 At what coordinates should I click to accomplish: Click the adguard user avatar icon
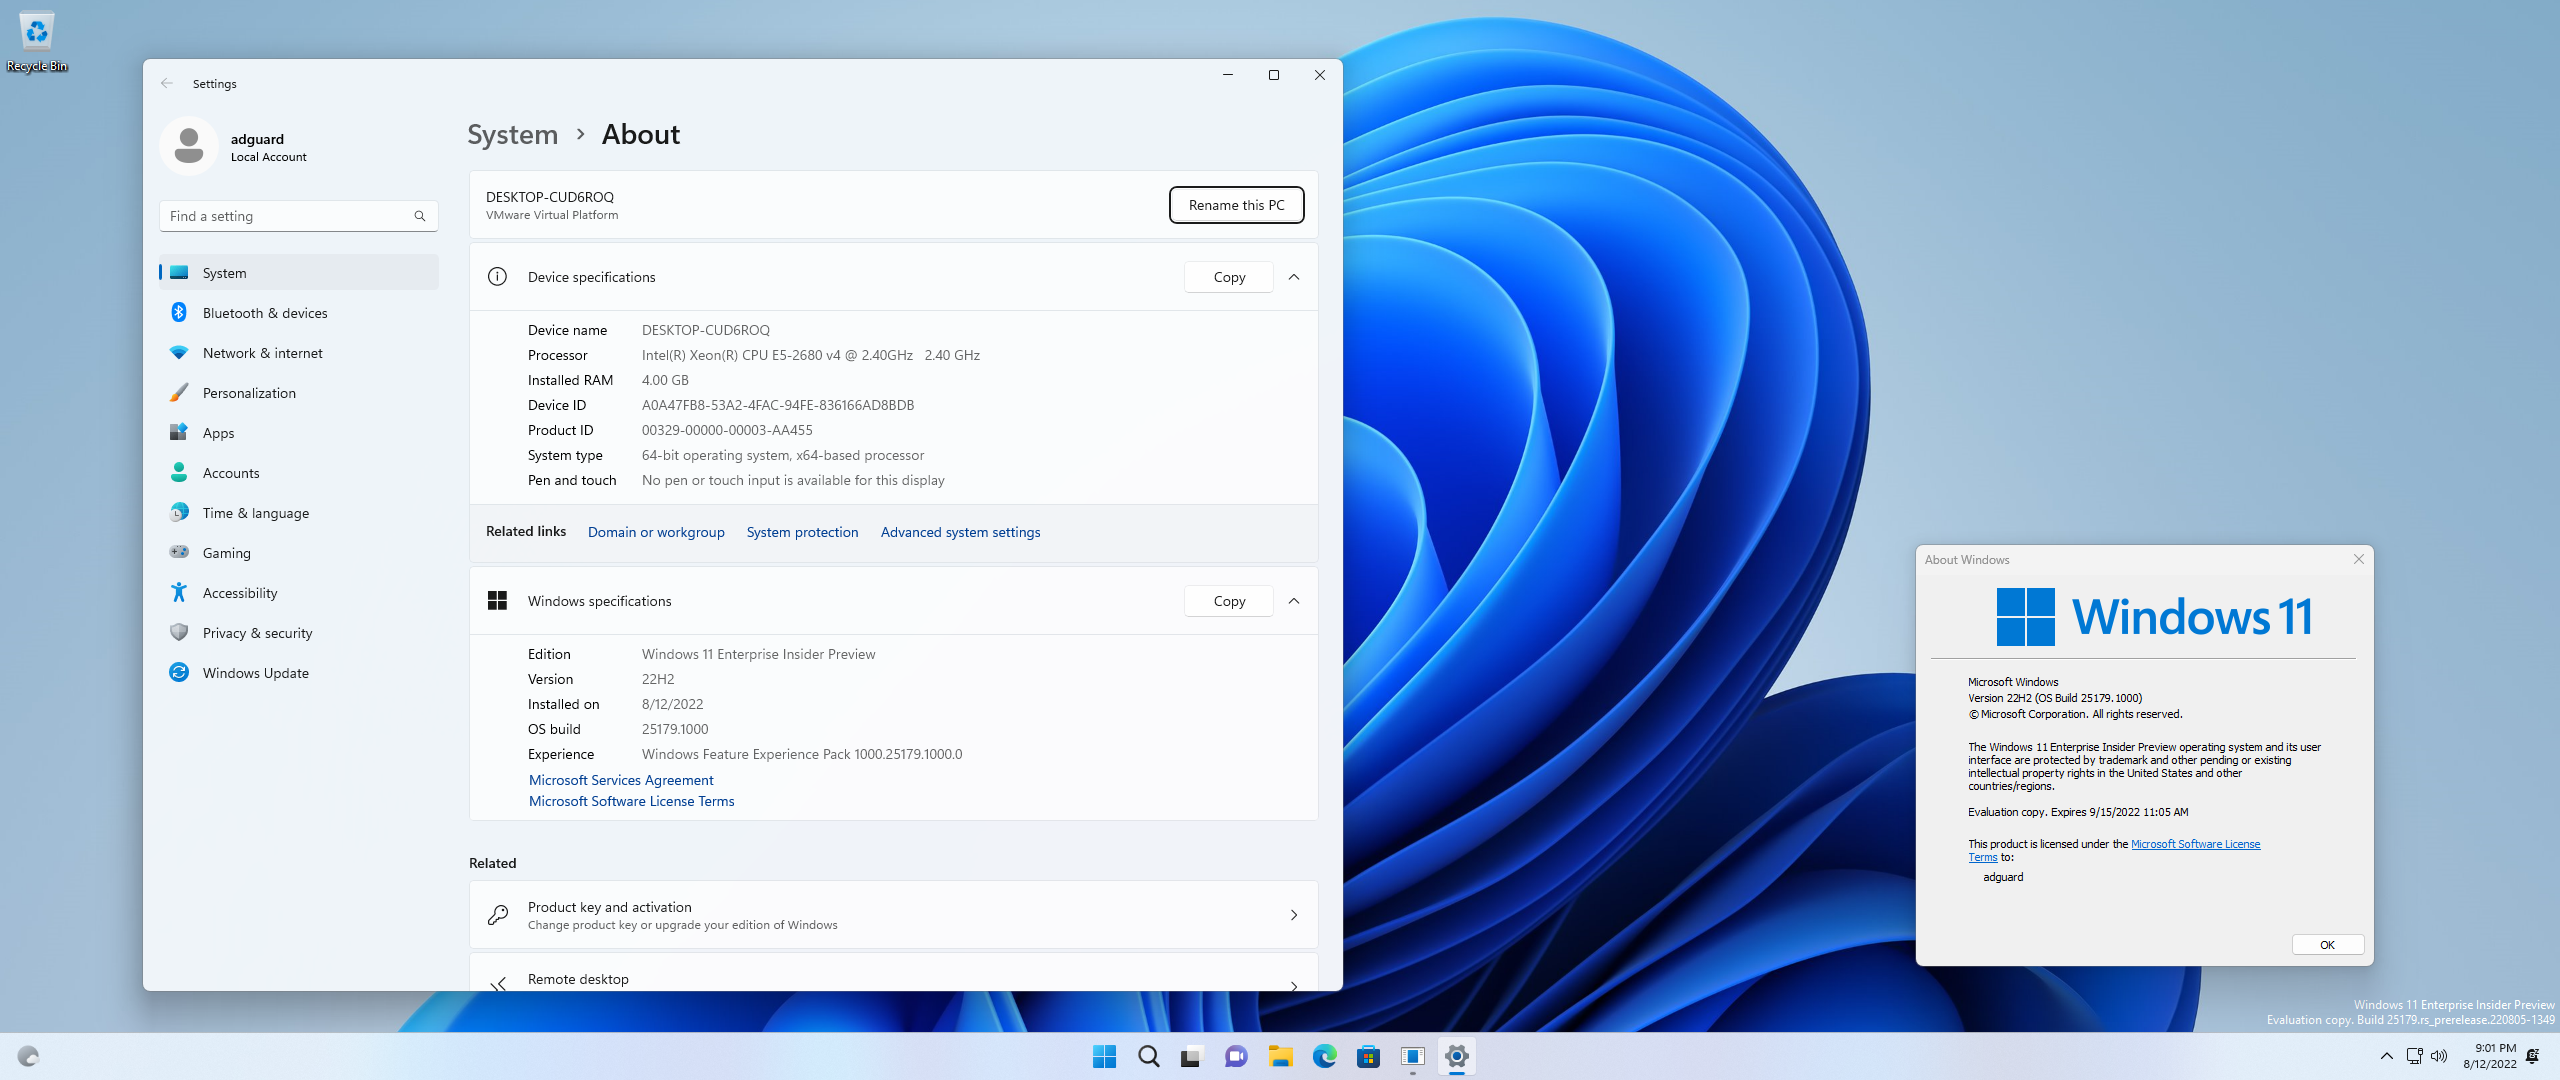point(189,146)
